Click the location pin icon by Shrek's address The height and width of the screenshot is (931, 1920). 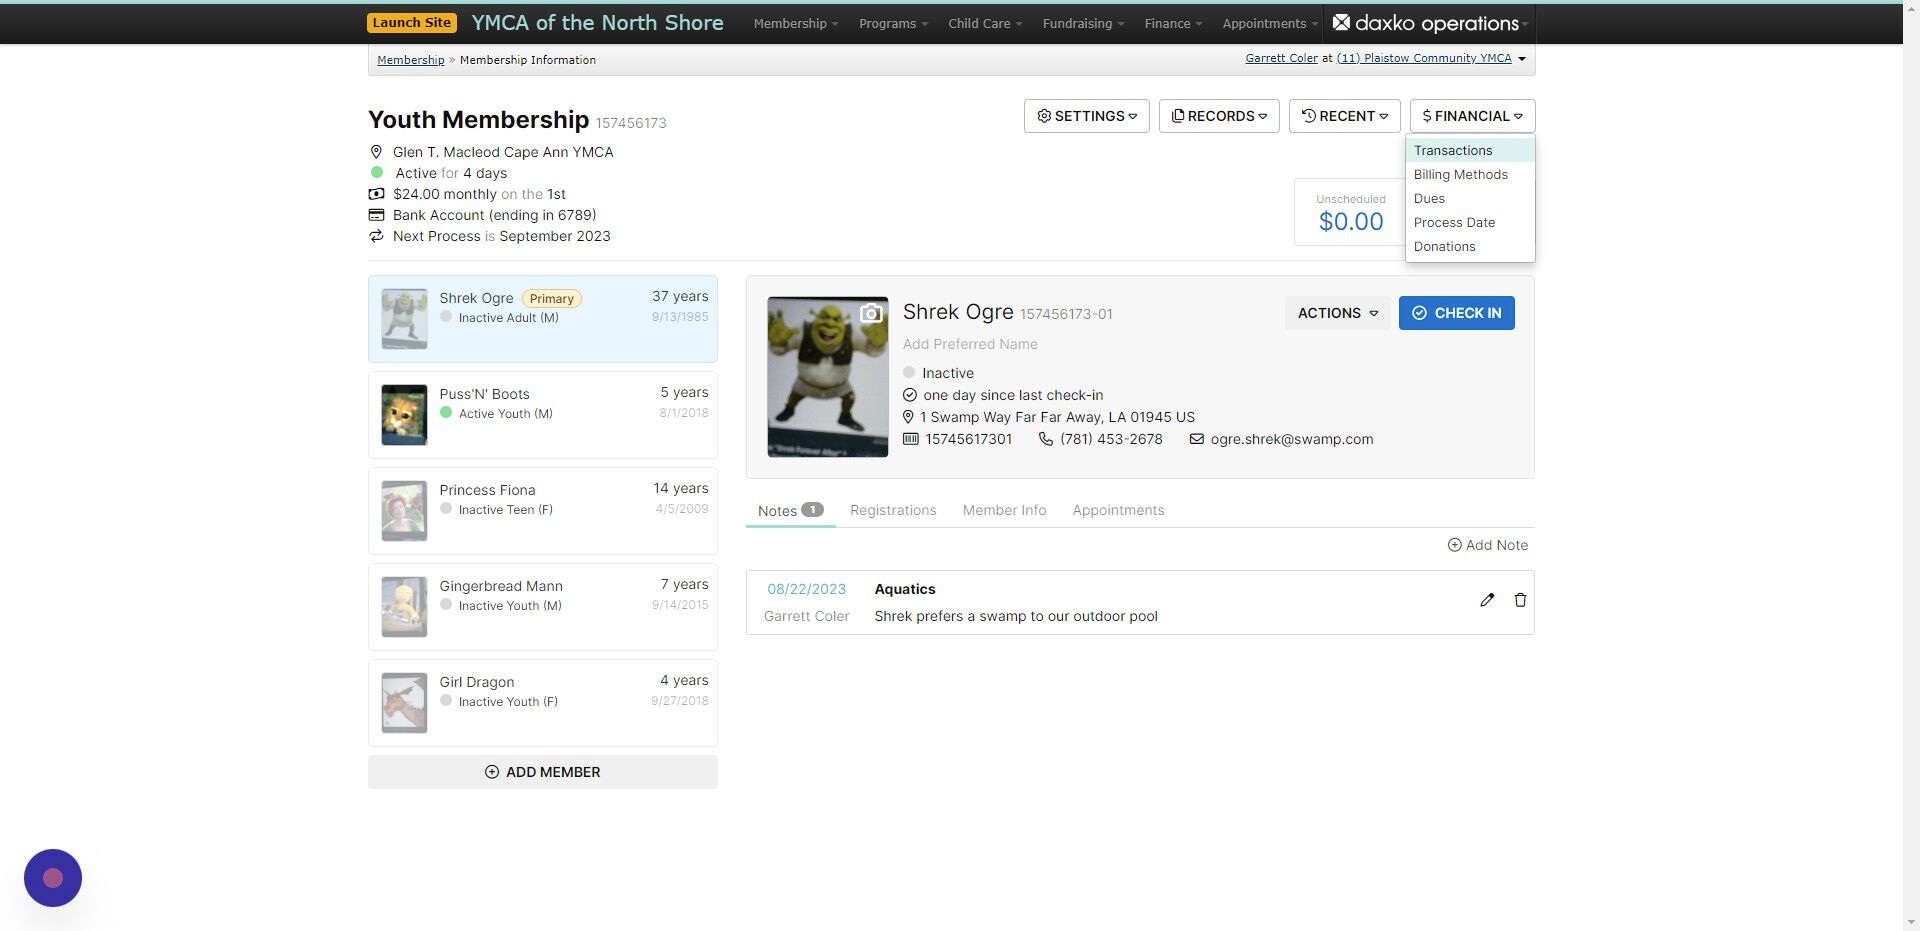(x=908, y=417)
